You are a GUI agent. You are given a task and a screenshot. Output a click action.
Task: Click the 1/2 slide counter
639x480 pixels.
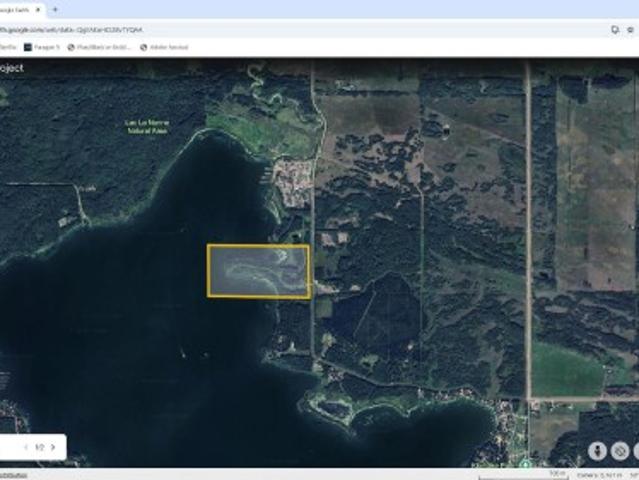[40, 447]
